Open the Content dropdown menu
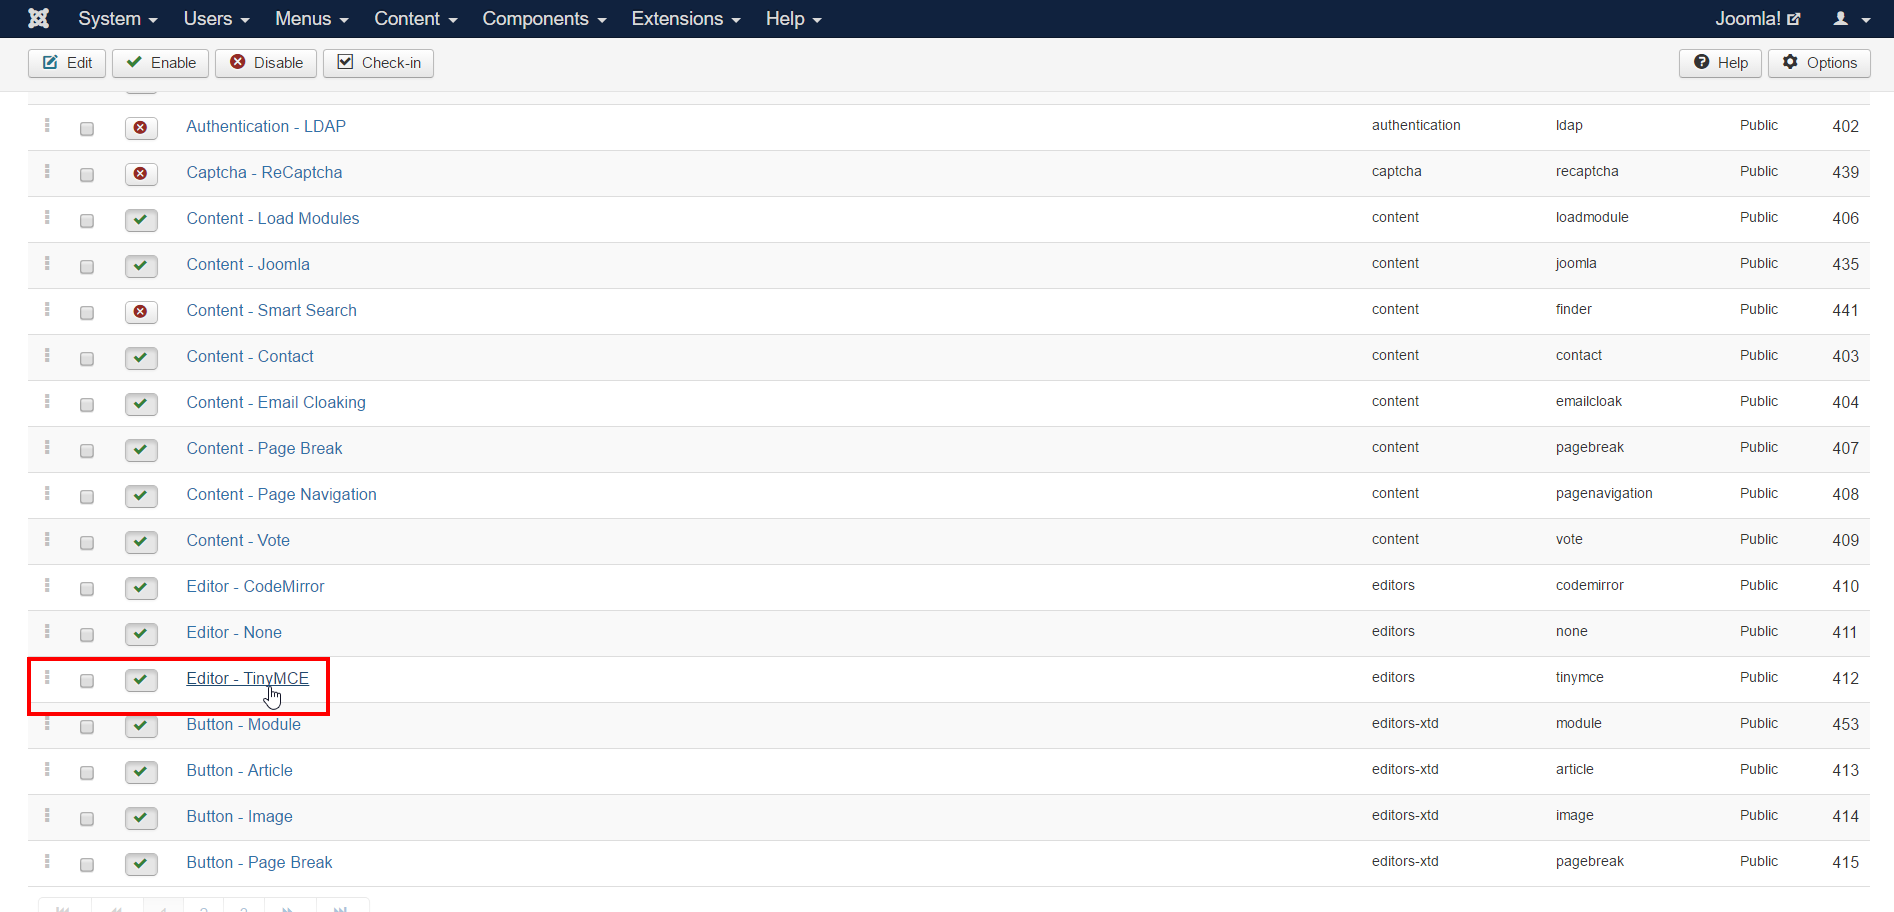 tap(415, 19)
